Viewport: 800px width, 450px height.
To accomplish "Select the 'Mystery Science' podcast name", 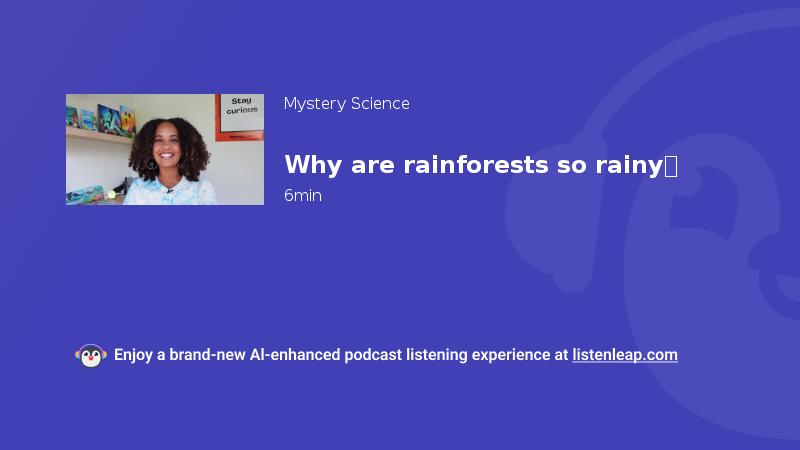I will point(346,104).
